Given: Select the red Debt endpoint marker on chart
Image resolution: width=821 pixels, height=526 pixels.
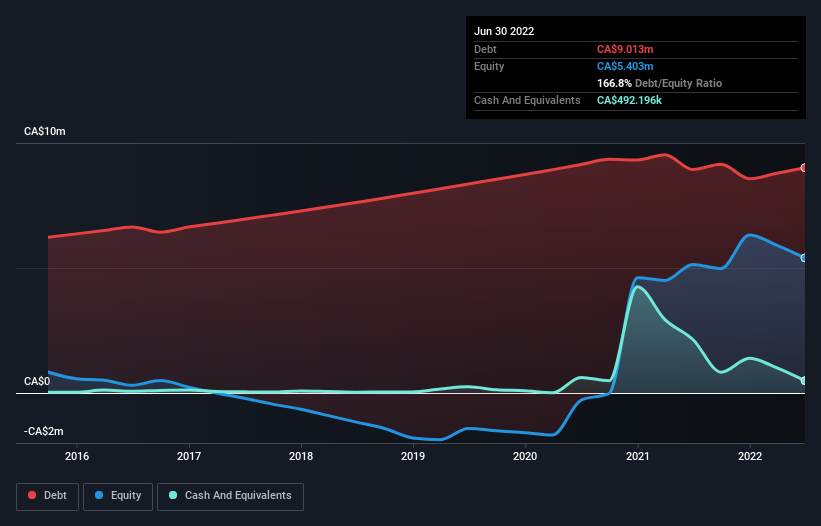Looking at the screenshot, I should (x=804, y=168).
